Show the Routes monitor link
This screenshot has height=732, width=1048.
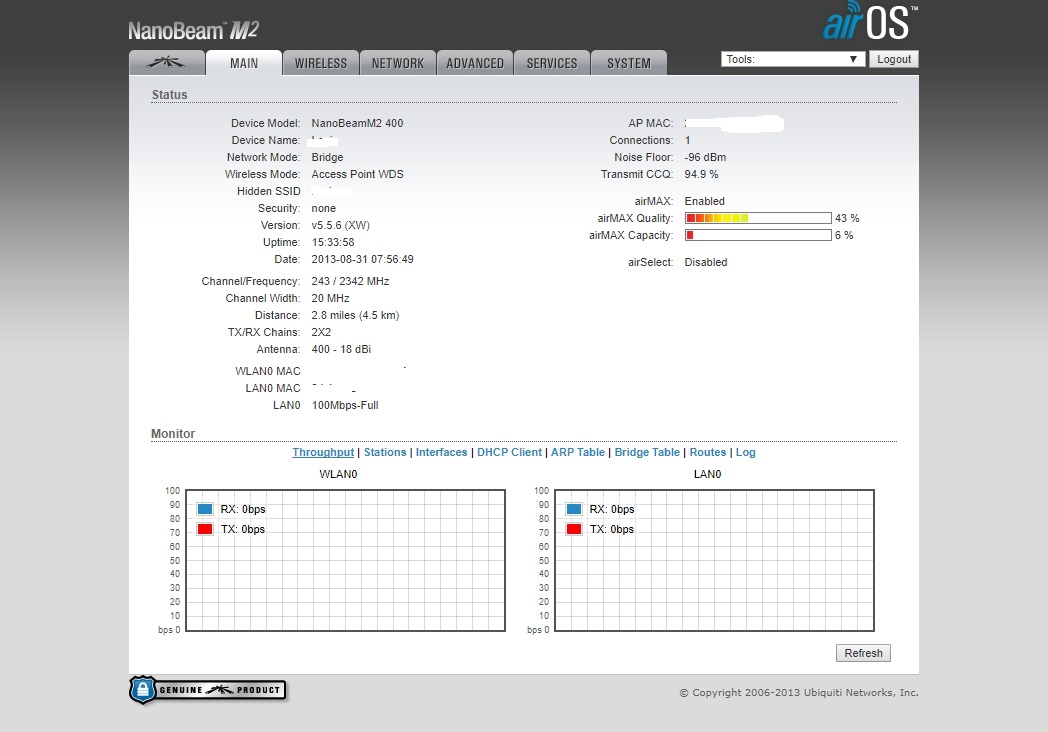pyautogui.click(x=708, y=452)
